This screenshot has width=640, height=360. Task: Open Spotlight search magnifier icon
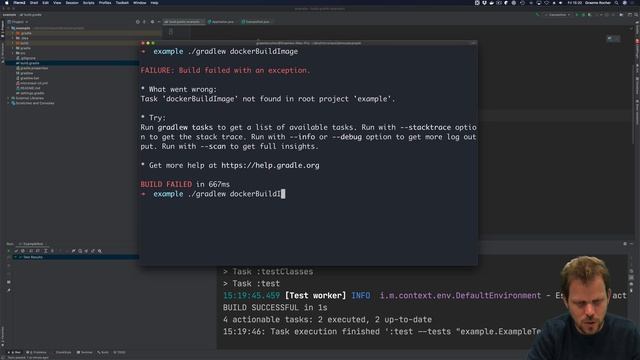point(616,3)
